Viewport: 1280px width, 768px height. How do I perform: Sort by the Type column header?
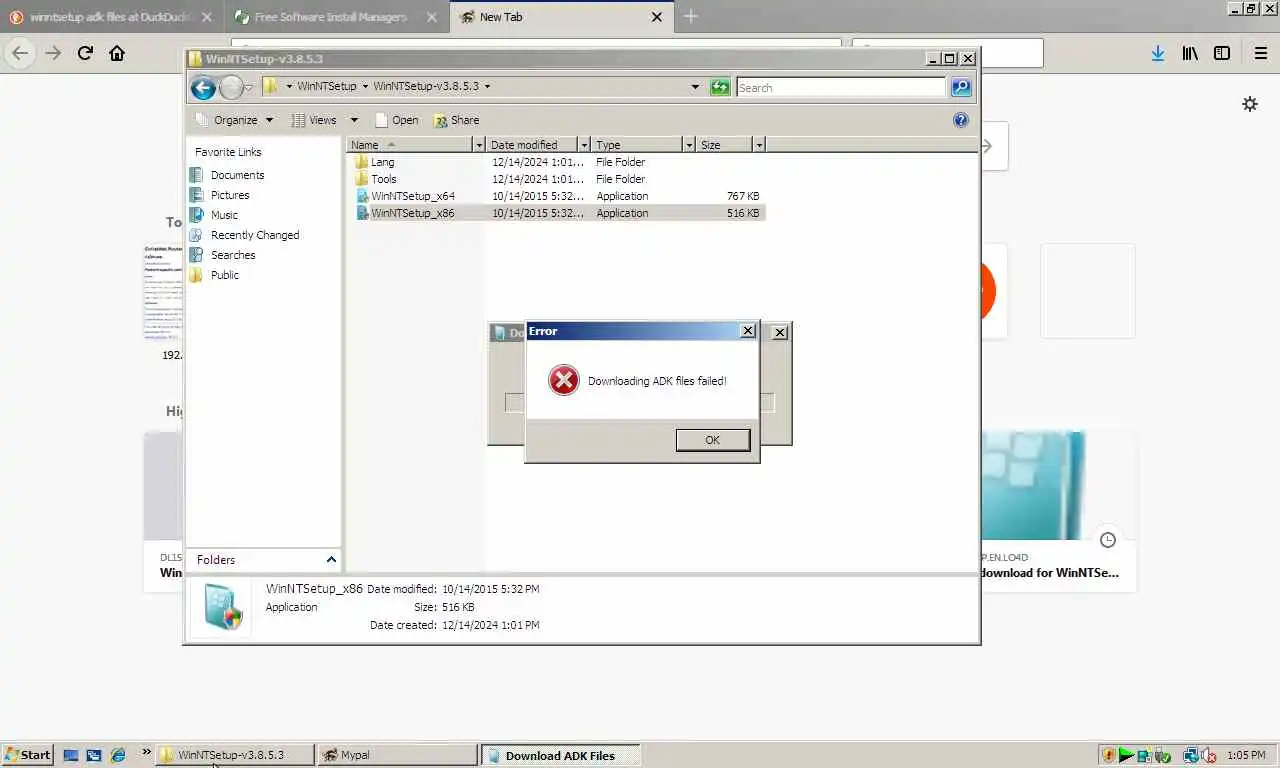point(637,145)
